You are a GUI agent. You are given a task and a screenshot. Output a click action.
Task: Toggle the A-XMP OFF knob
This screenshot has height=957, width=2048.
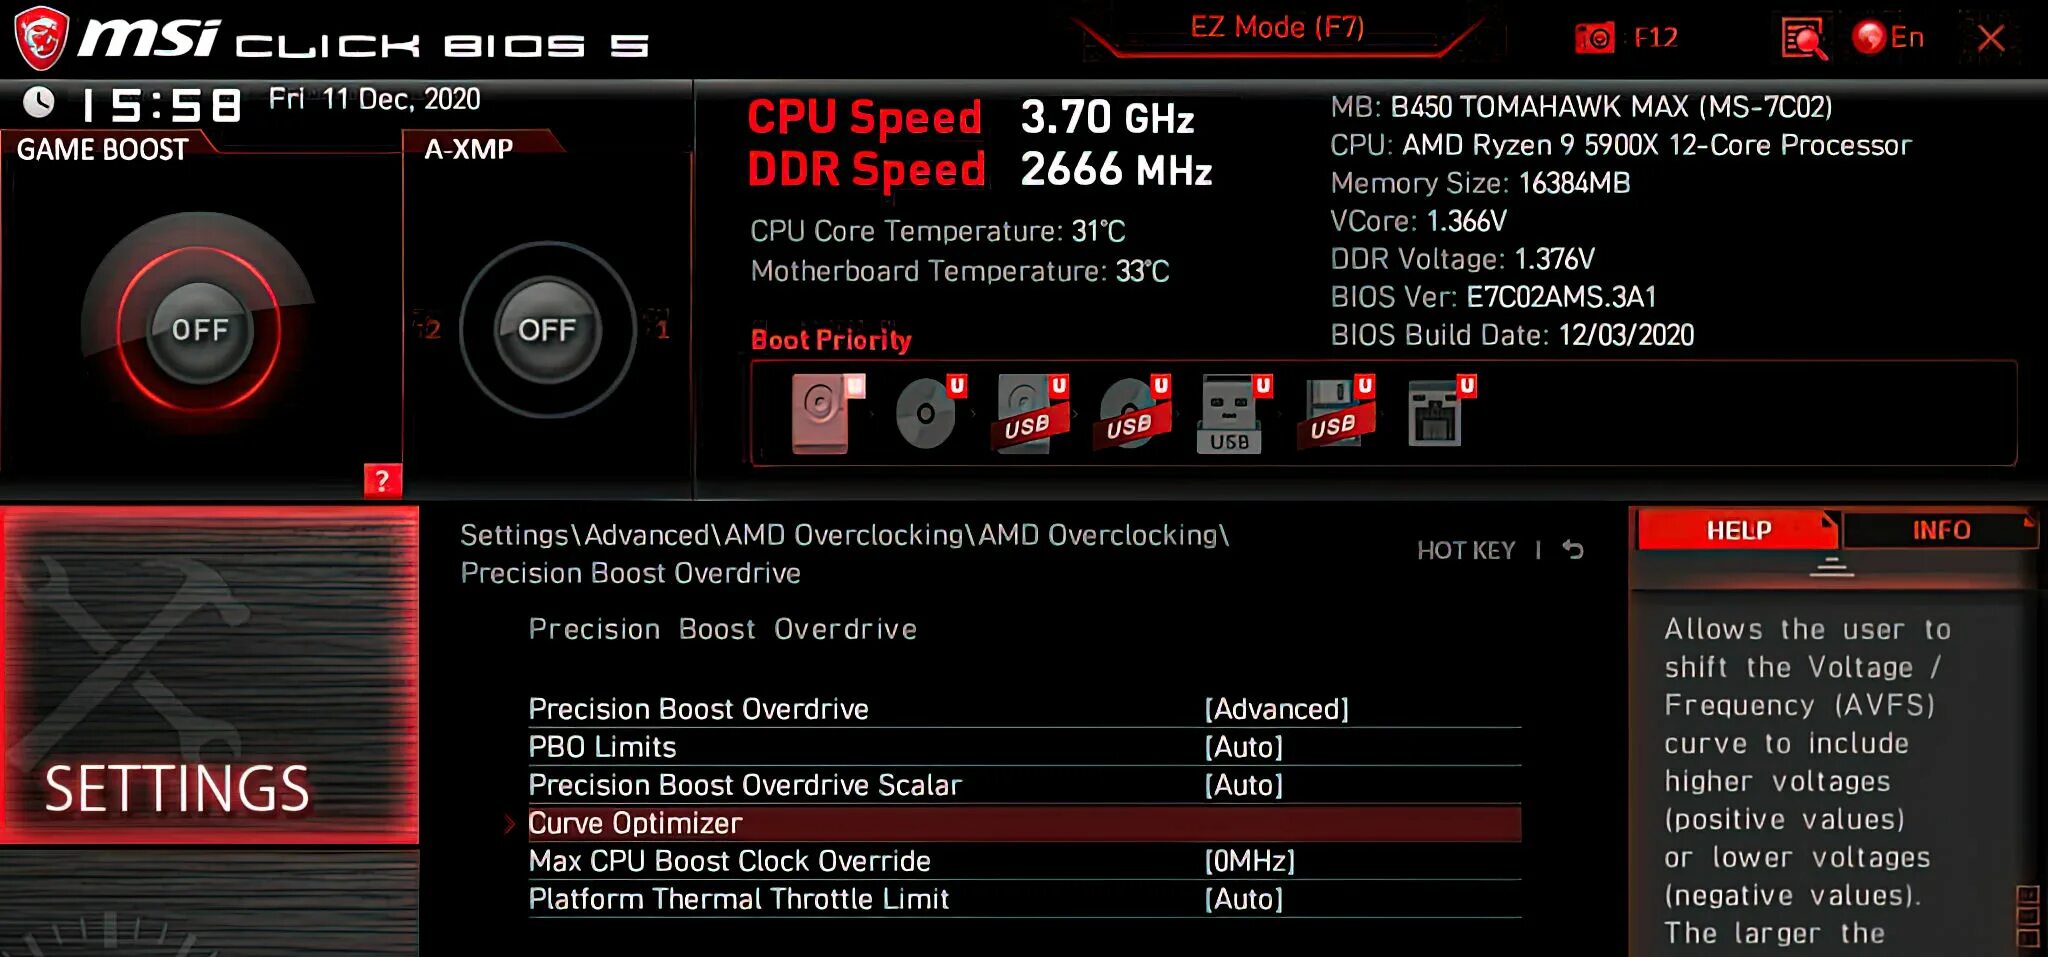pyautogui.click(x=547, y=330)
